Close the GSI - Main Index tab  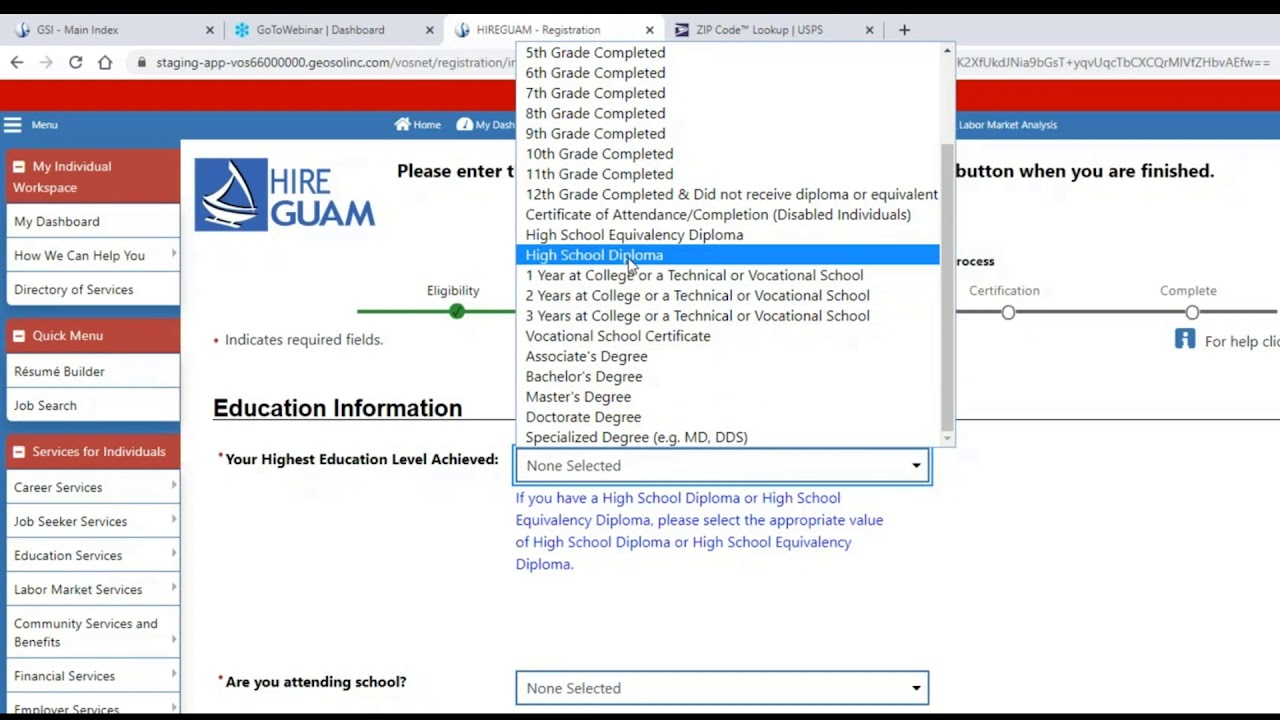click(x=210, y=30)
